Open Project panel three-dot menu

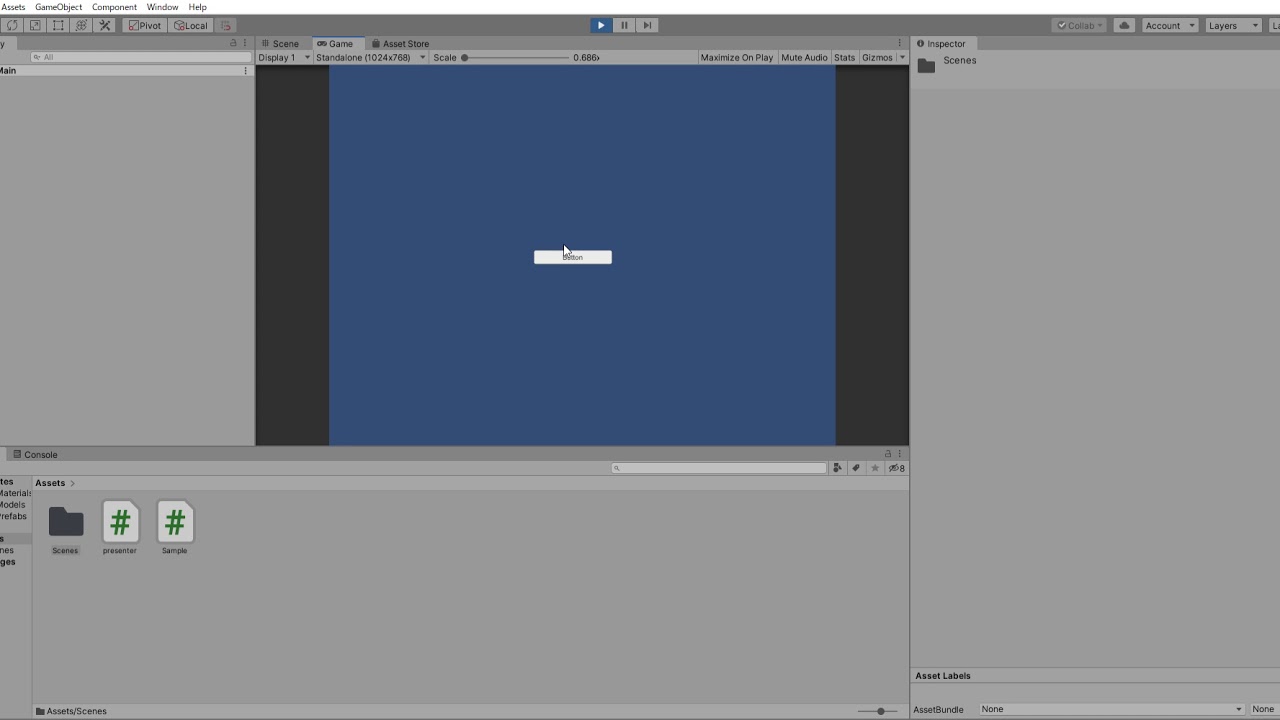[899, 454]
